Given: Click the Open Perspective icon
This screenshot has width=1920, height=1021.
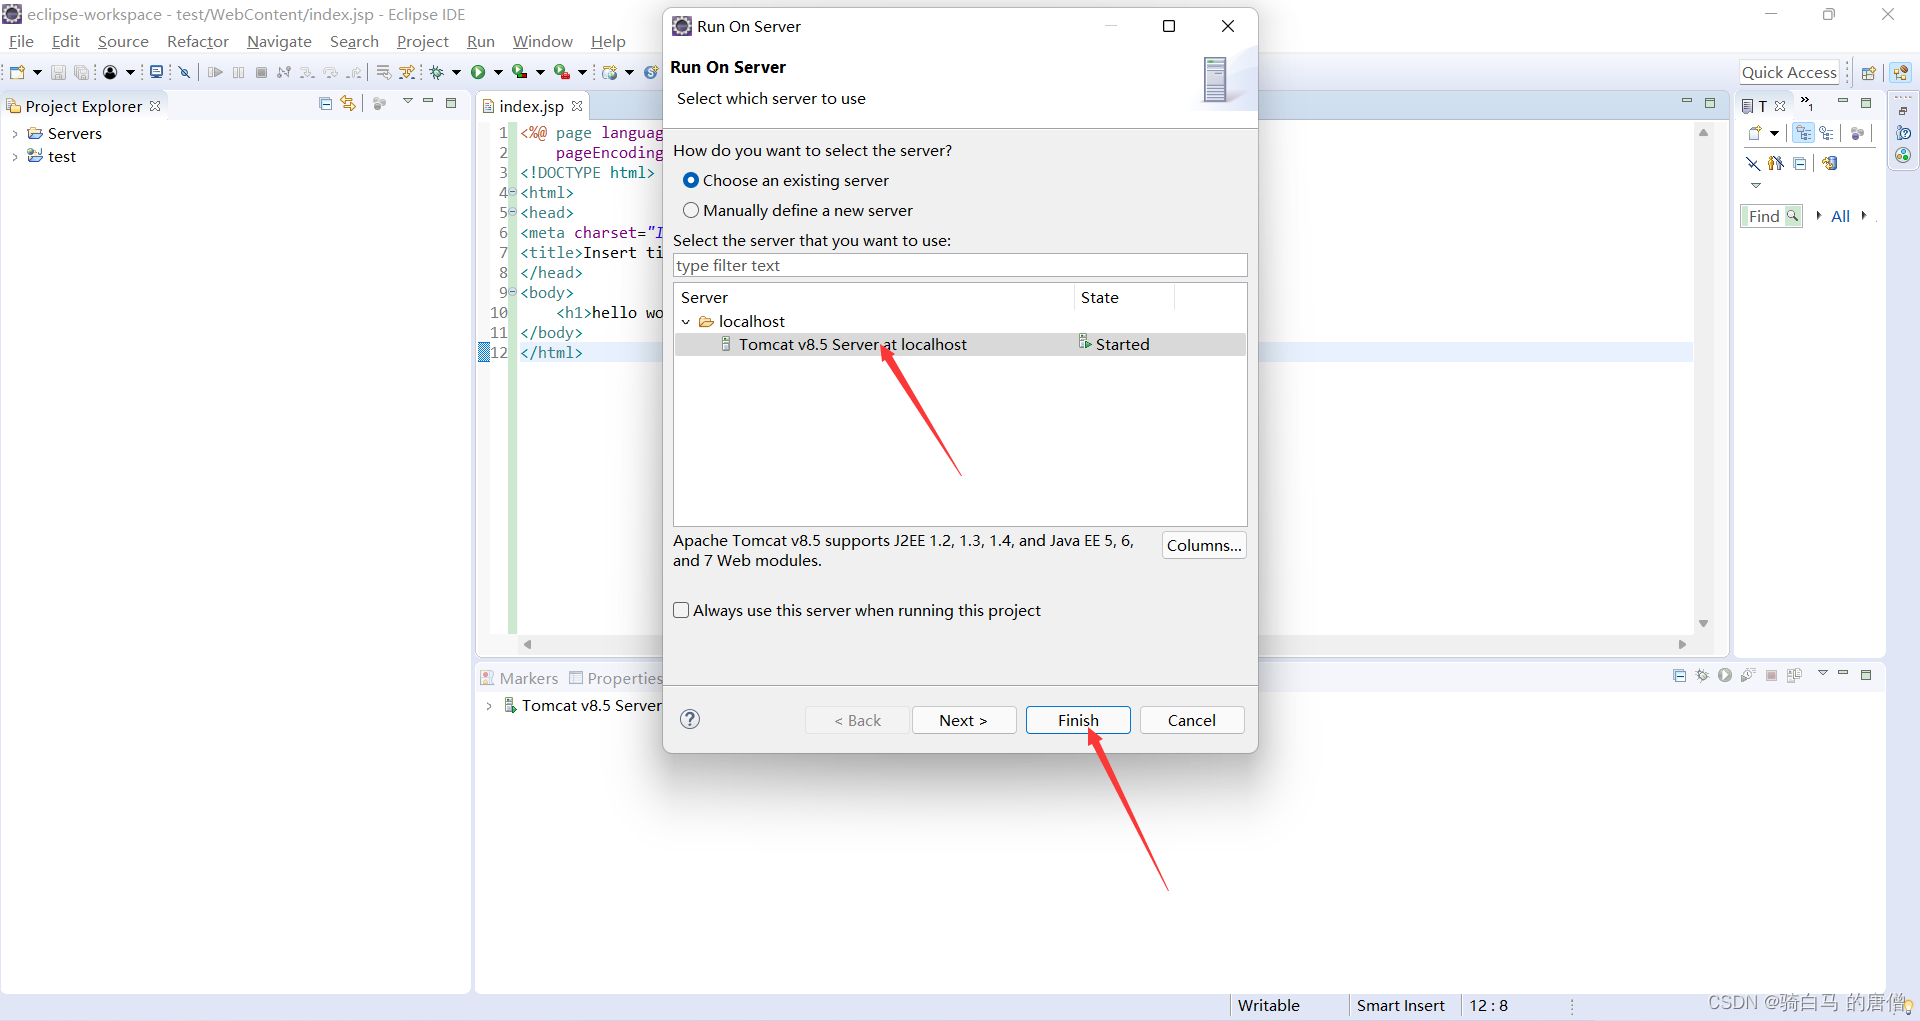Looking at the screenshot, I should (x=1868, y=72).
